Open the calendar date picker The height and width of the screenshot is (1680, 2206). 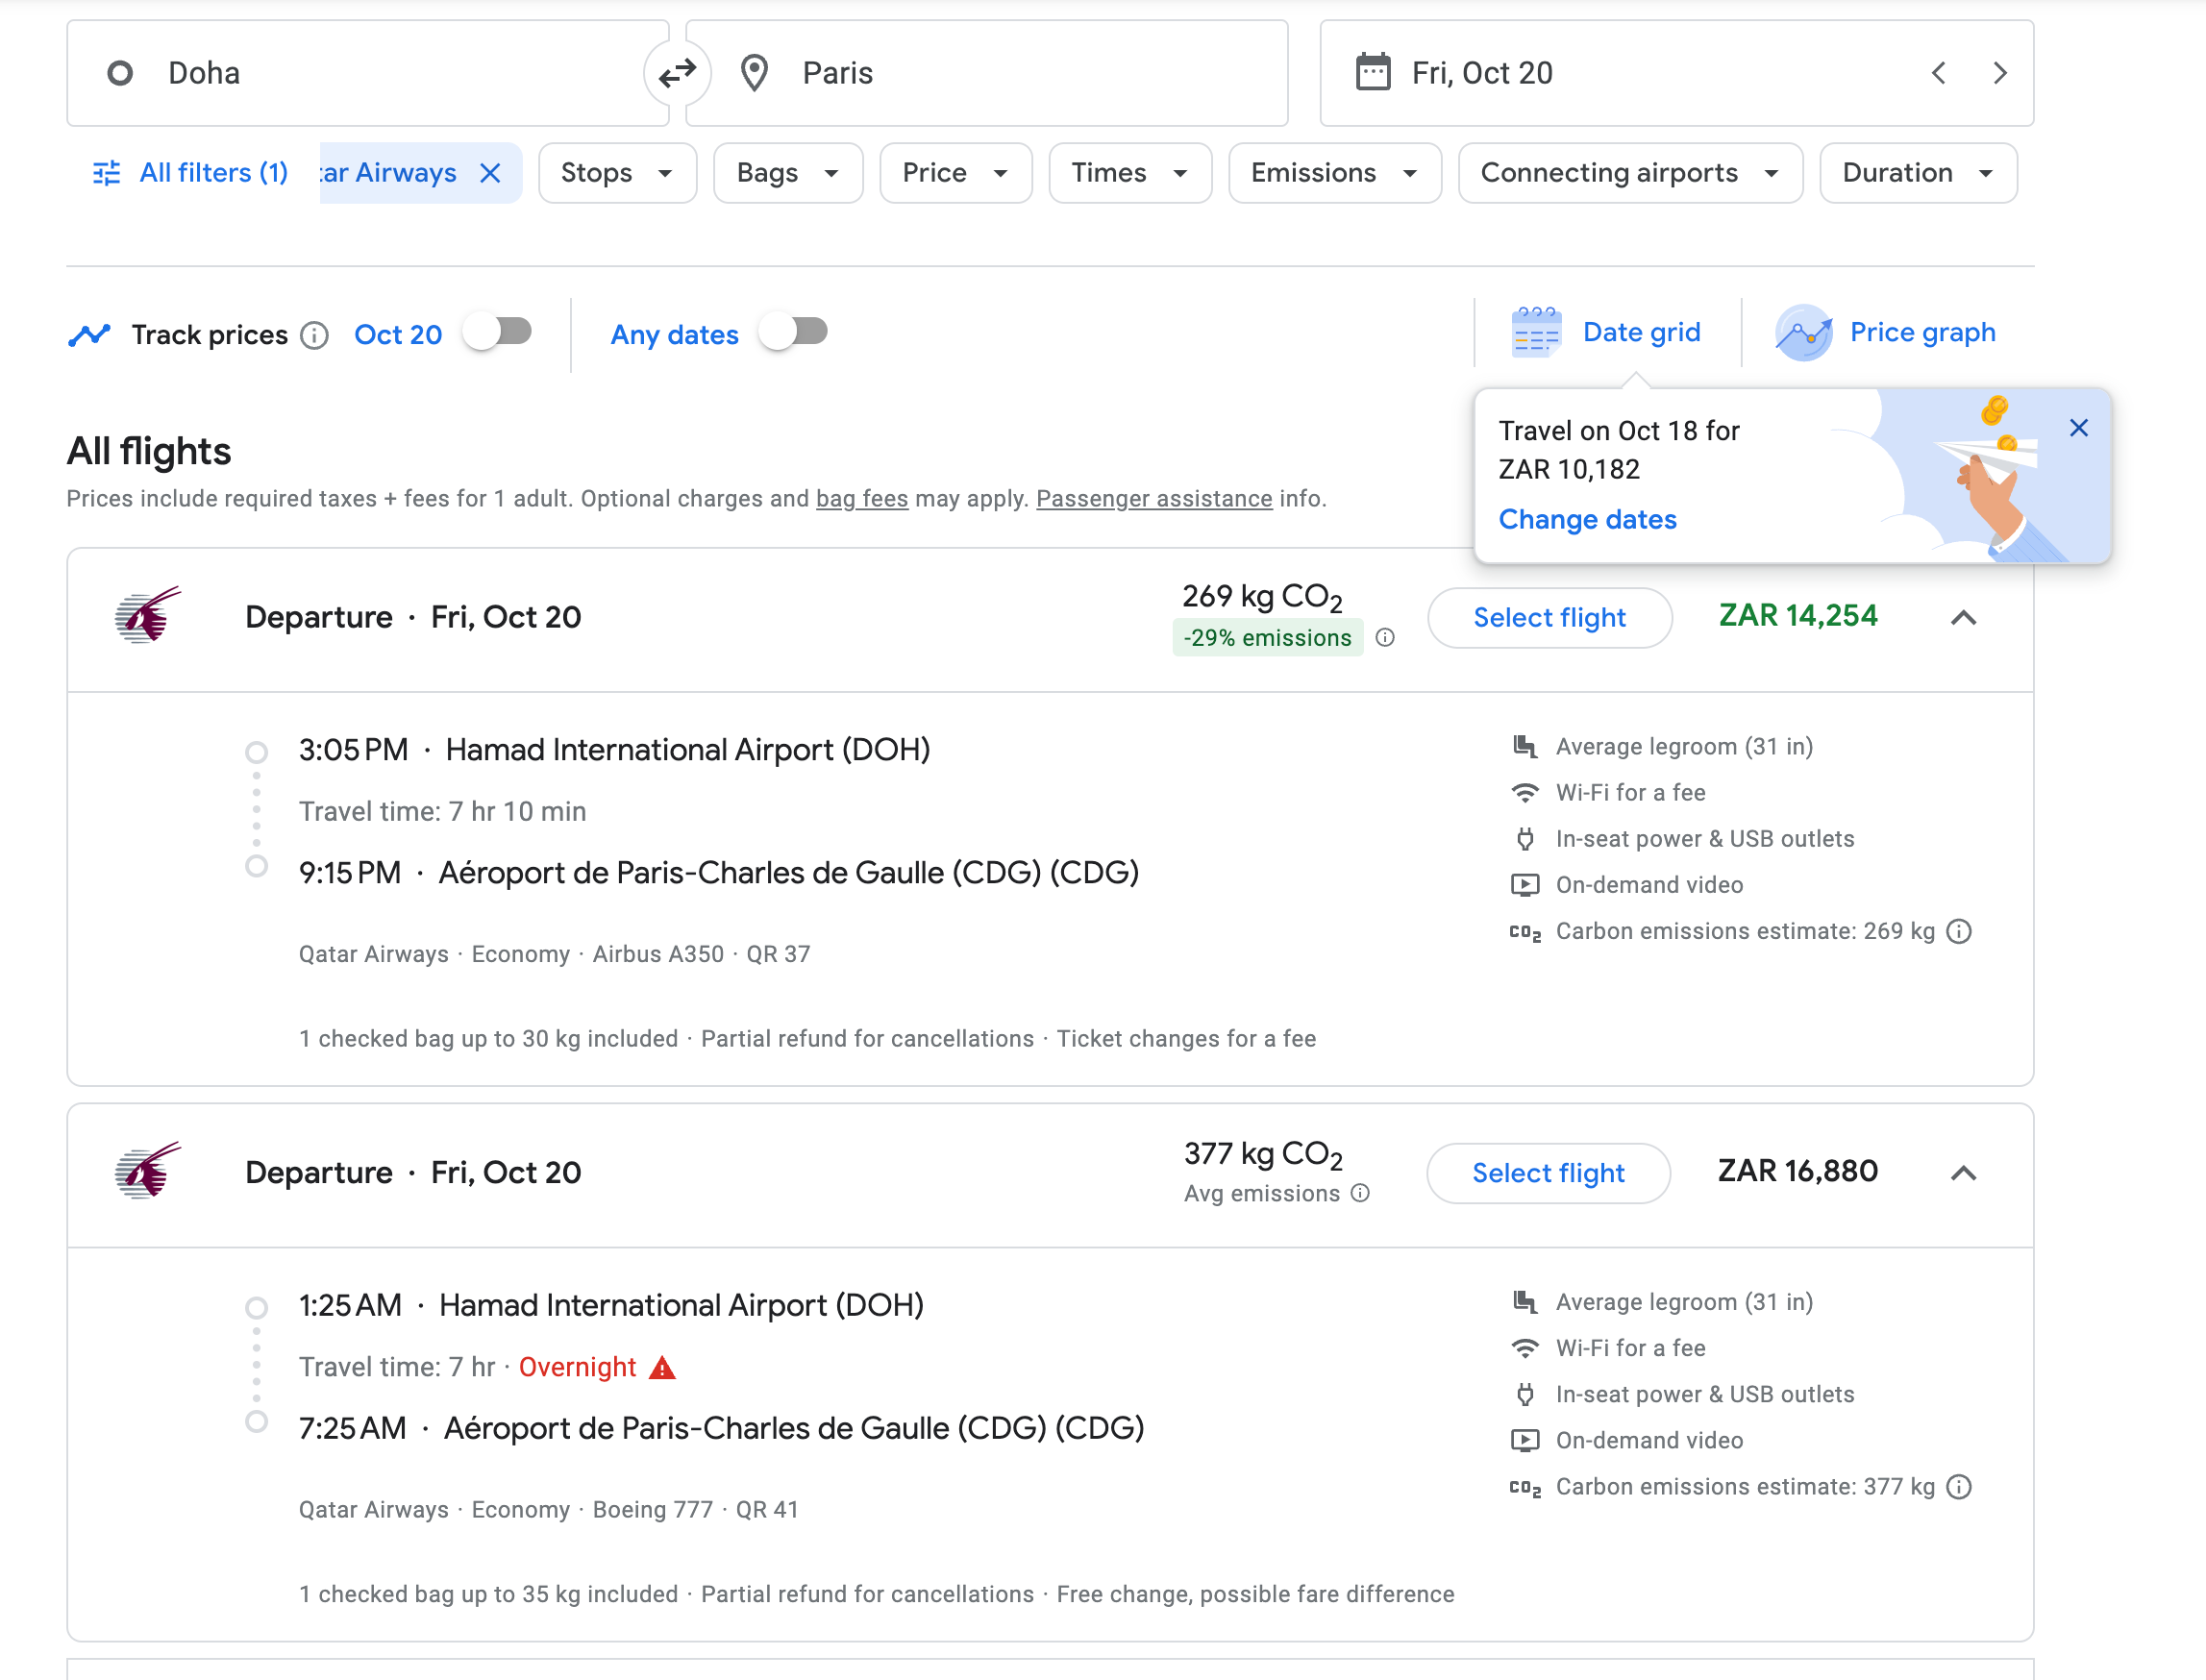(1373, 73)
